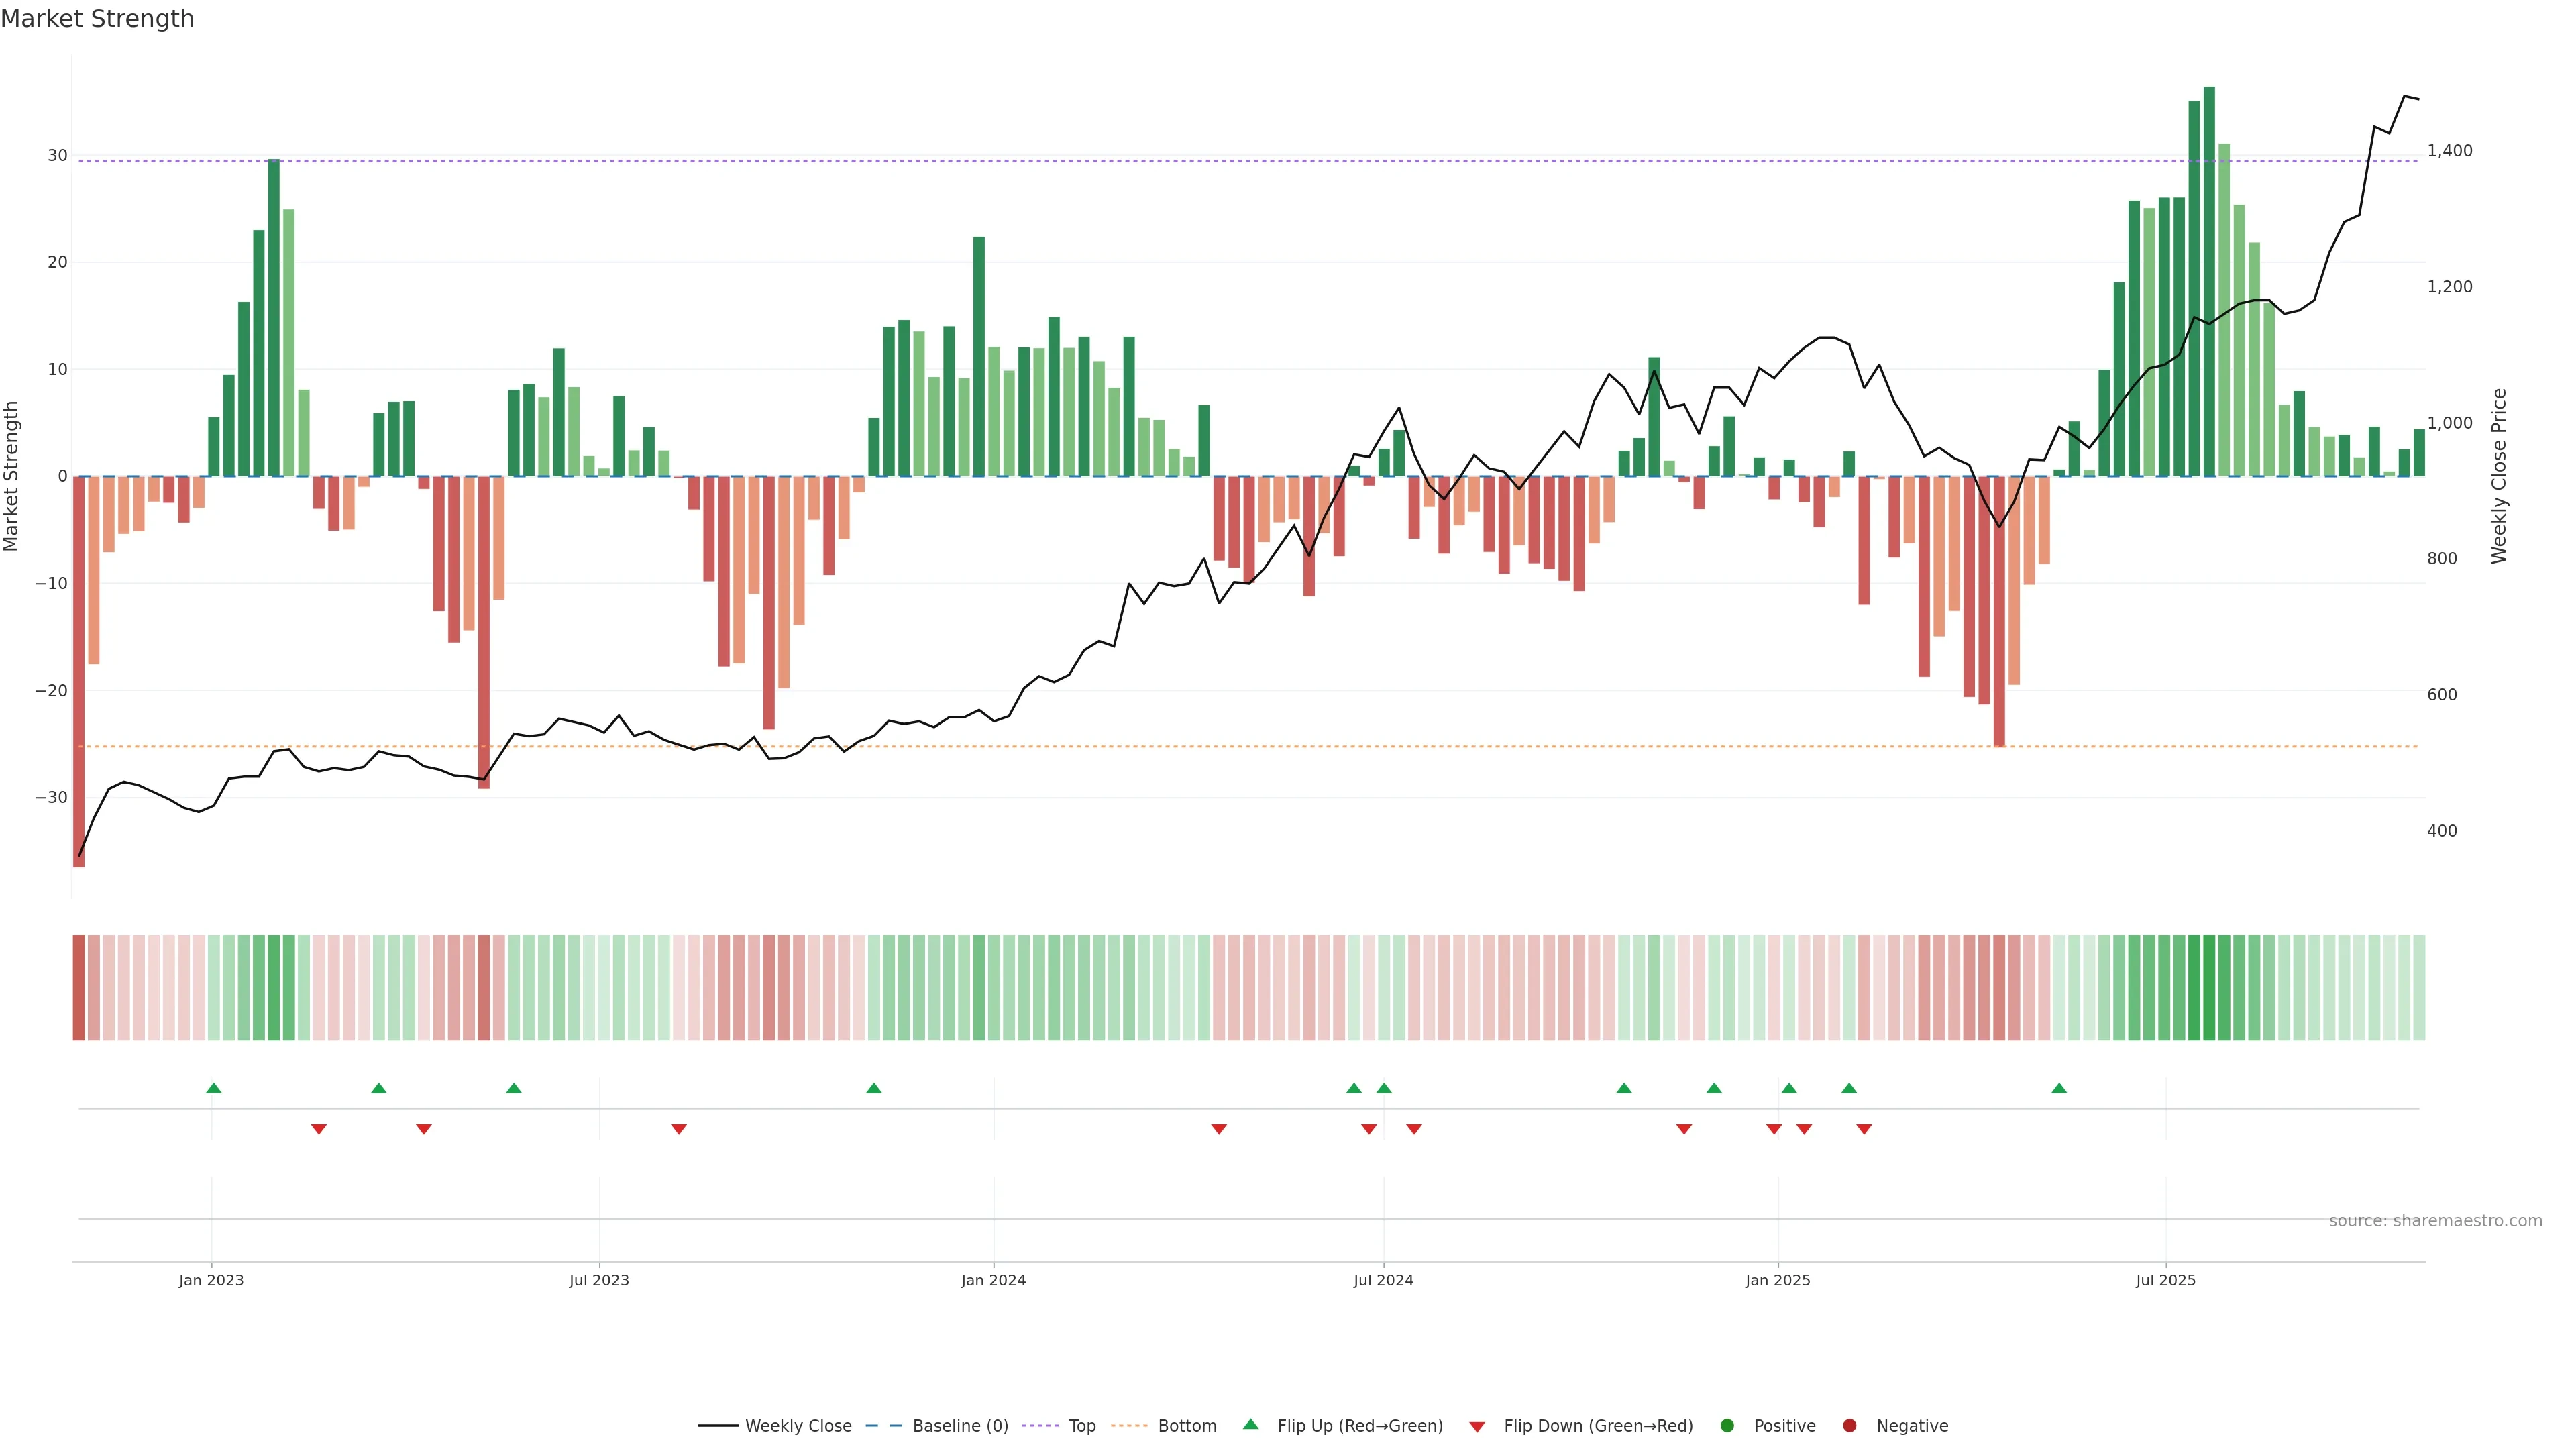
Task: Click the green Flip Up legend triangle
Action: coord(1250,1425)
